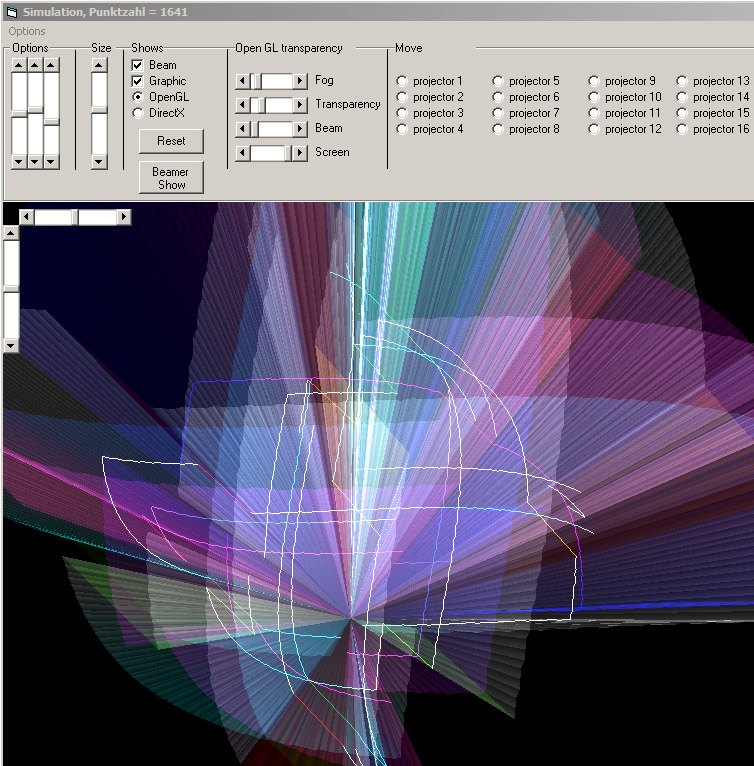
Task: Click the left arrow of the Transparency scrollbar
Action: (x=241, y=105)
